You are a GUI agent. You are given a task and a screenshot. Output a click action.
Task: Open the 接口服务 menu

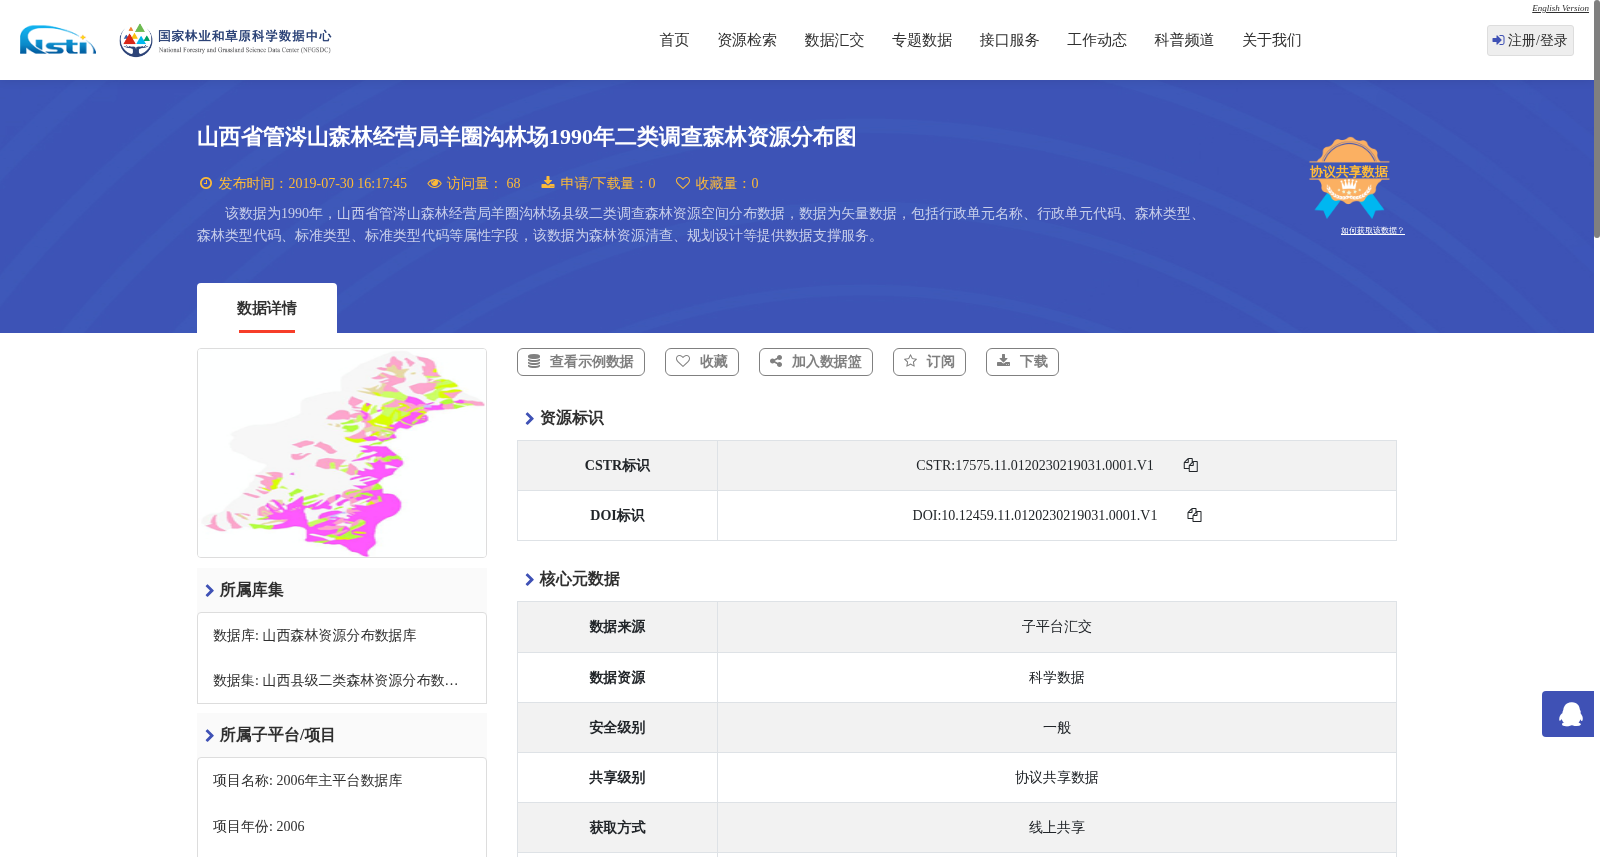tap(1009, 40)
